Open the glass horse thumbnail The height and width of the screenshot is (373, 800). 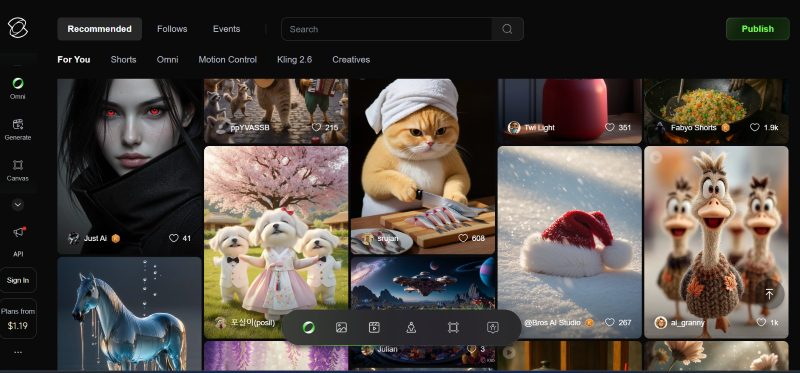point(130,314)
